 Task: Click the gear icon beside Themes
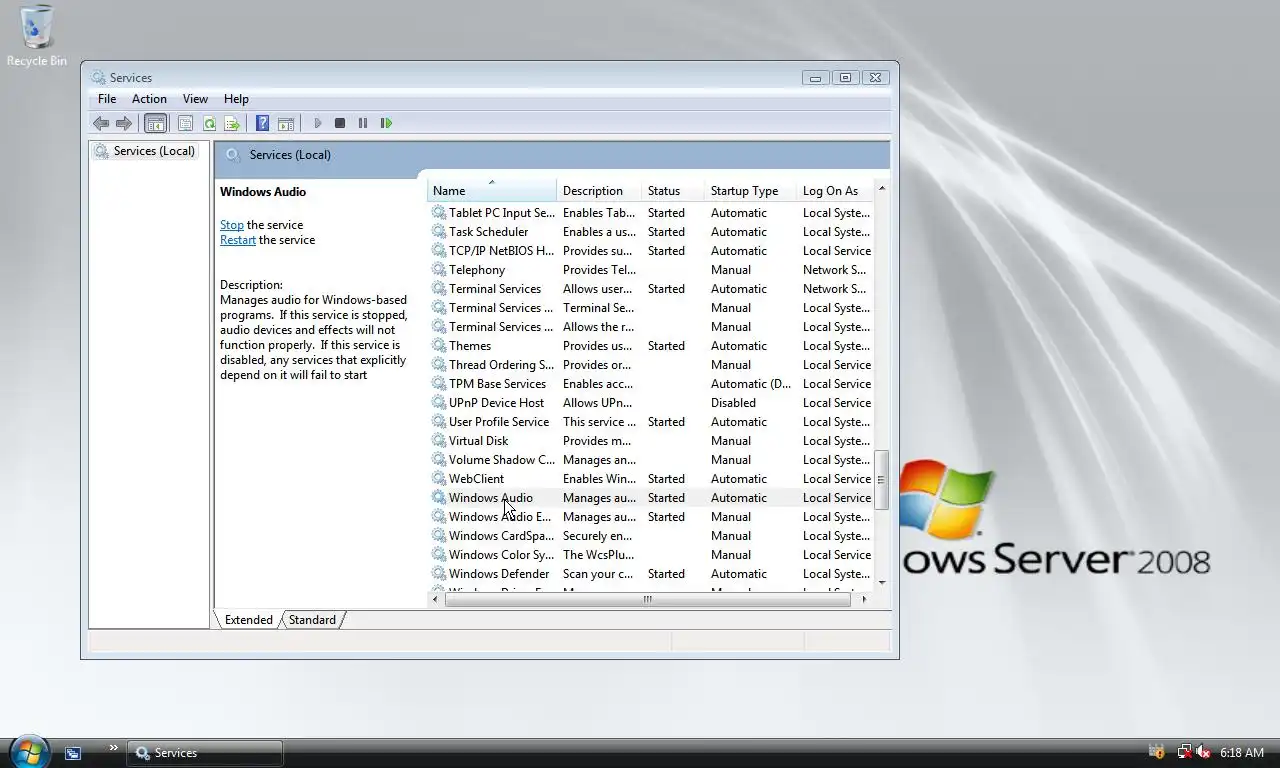[x=438, y=346]
